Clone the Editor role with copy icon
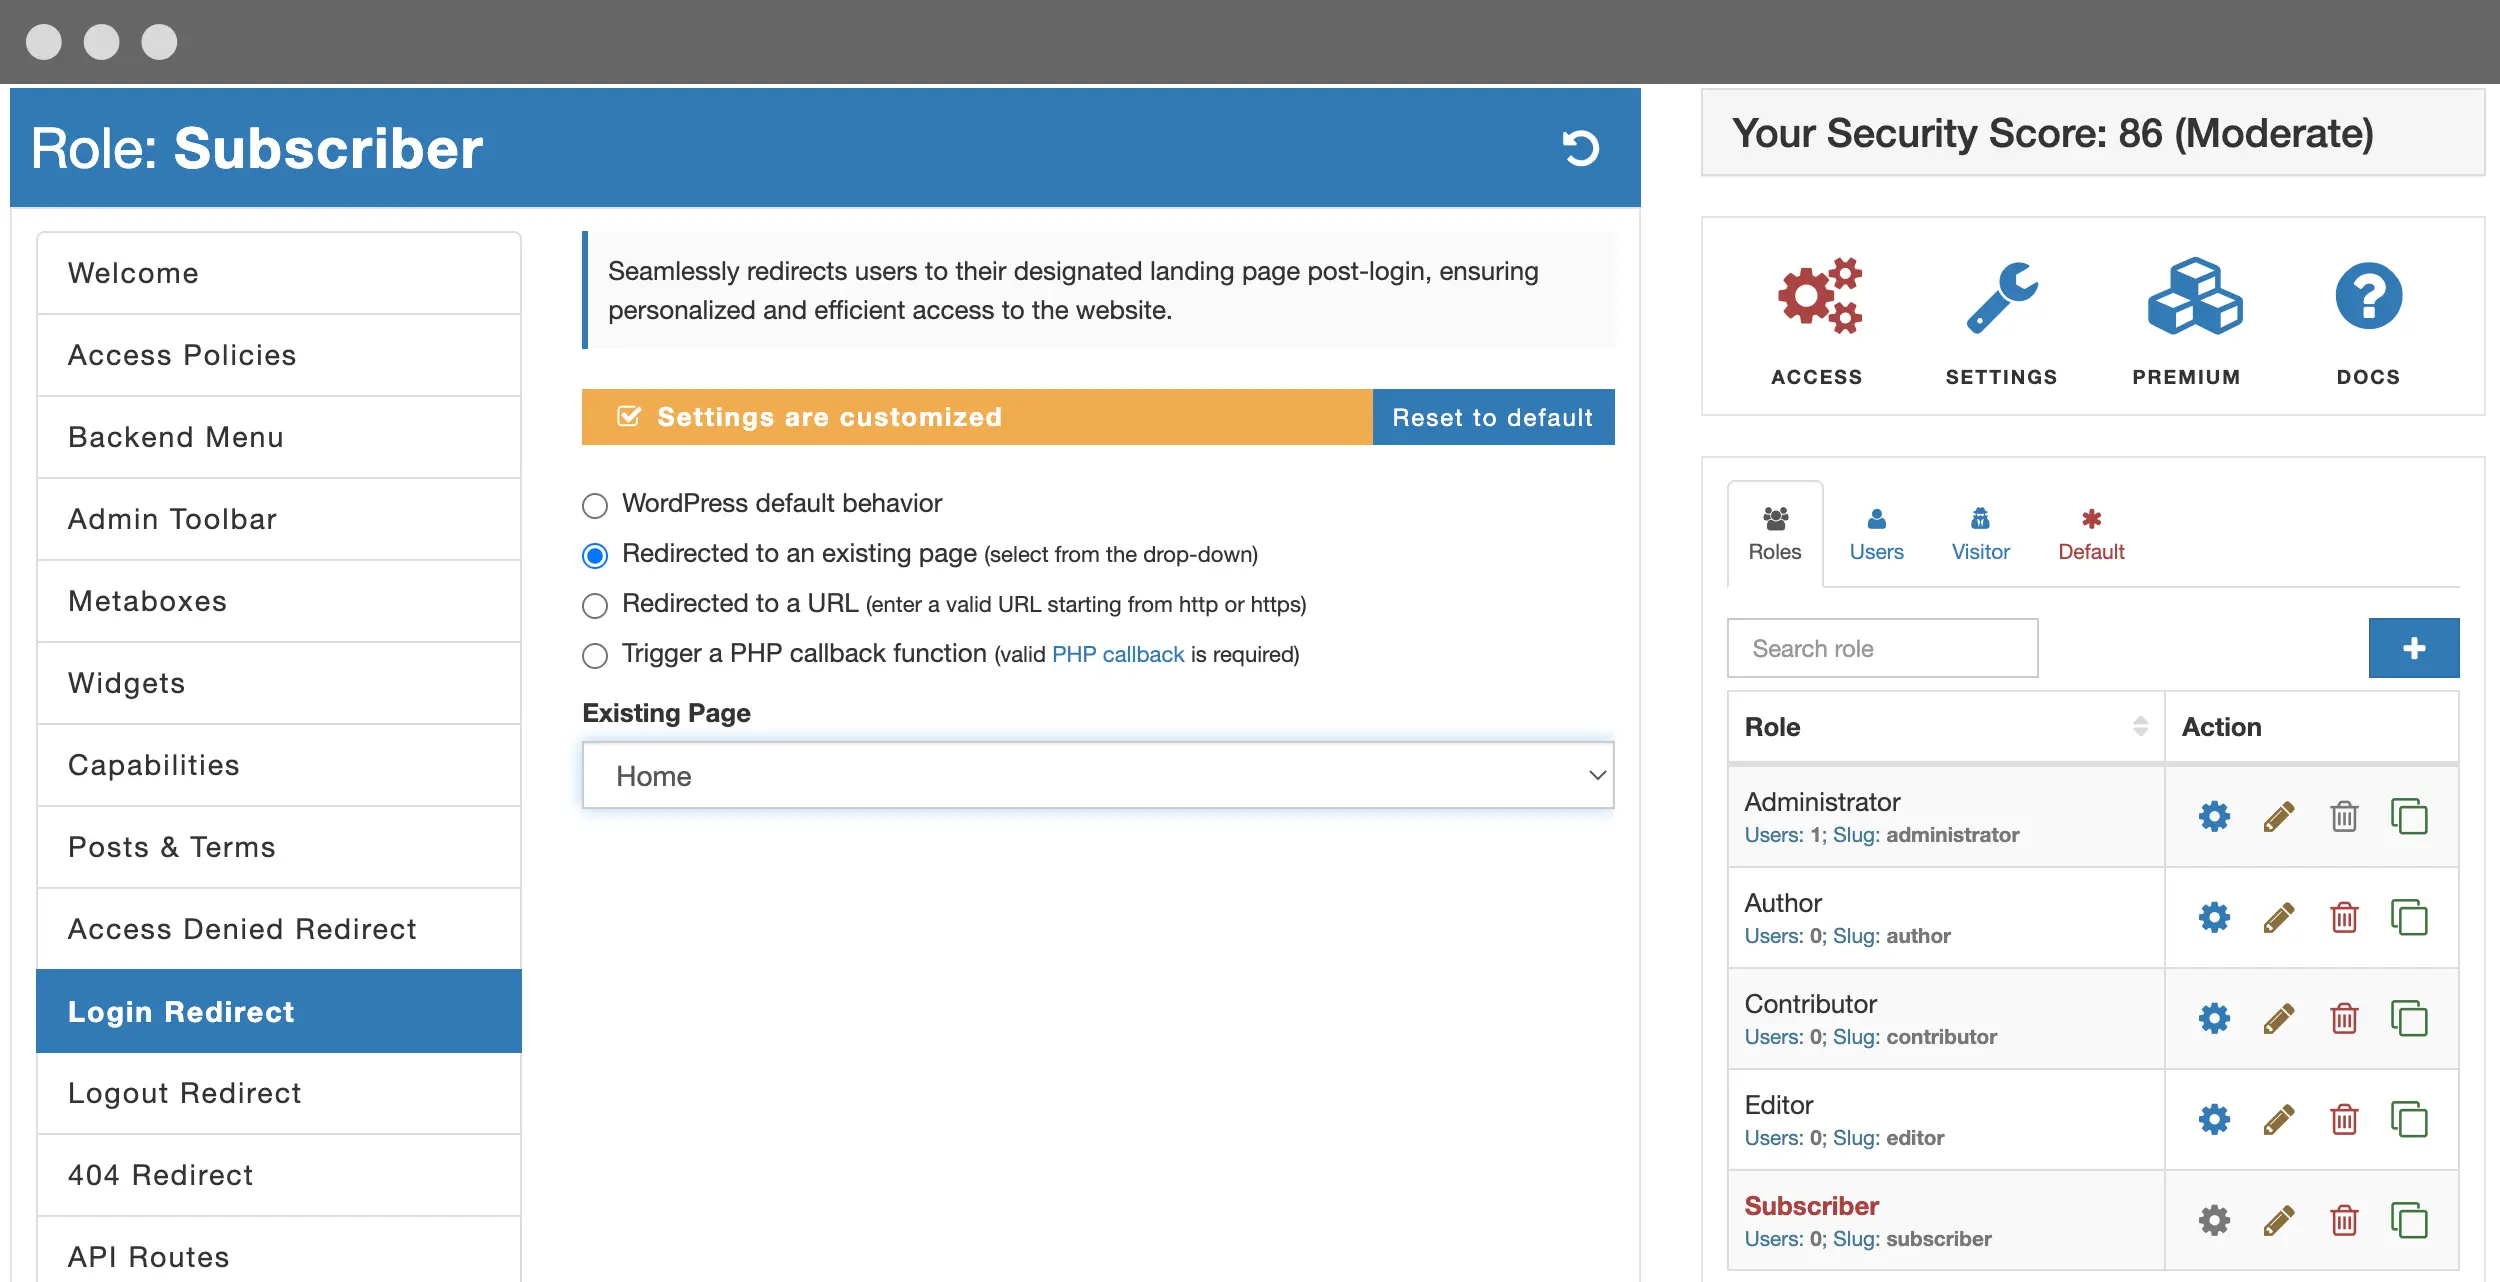The height and width of the screenshot is (1282, 2500). click(x=2409, y=1120)
